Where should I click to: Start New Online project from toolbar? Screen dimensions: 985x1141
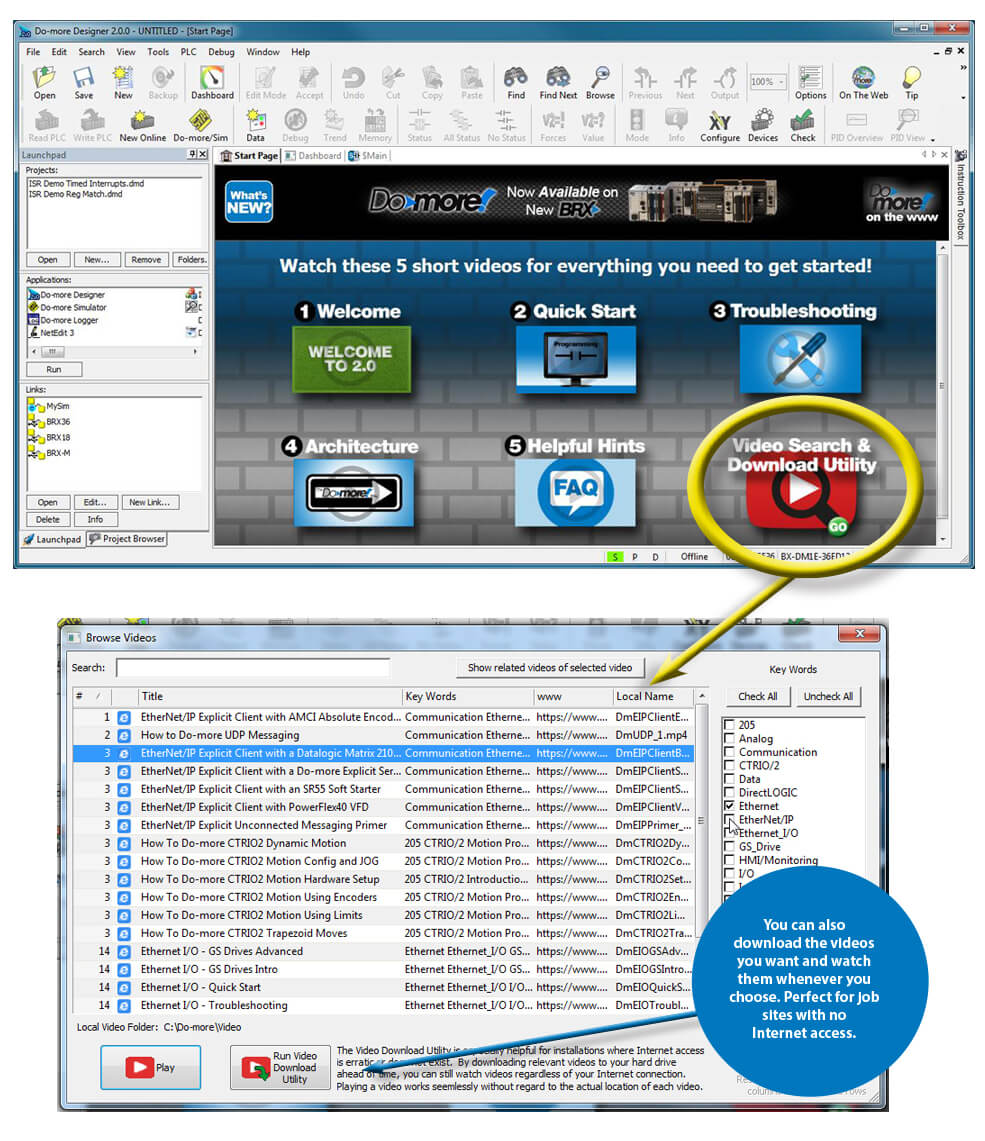tap(143, 125)
